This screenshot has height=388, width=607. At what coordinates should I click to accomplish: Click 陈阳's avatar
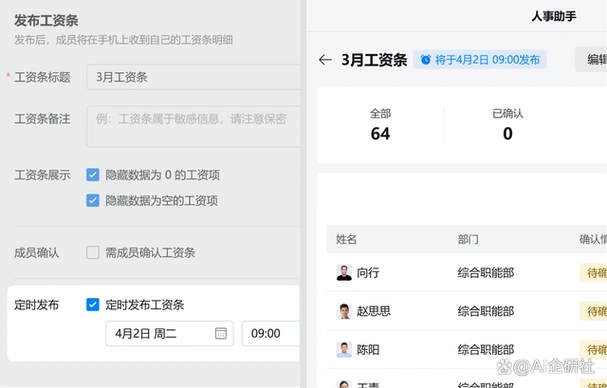(x=344, y=350)
